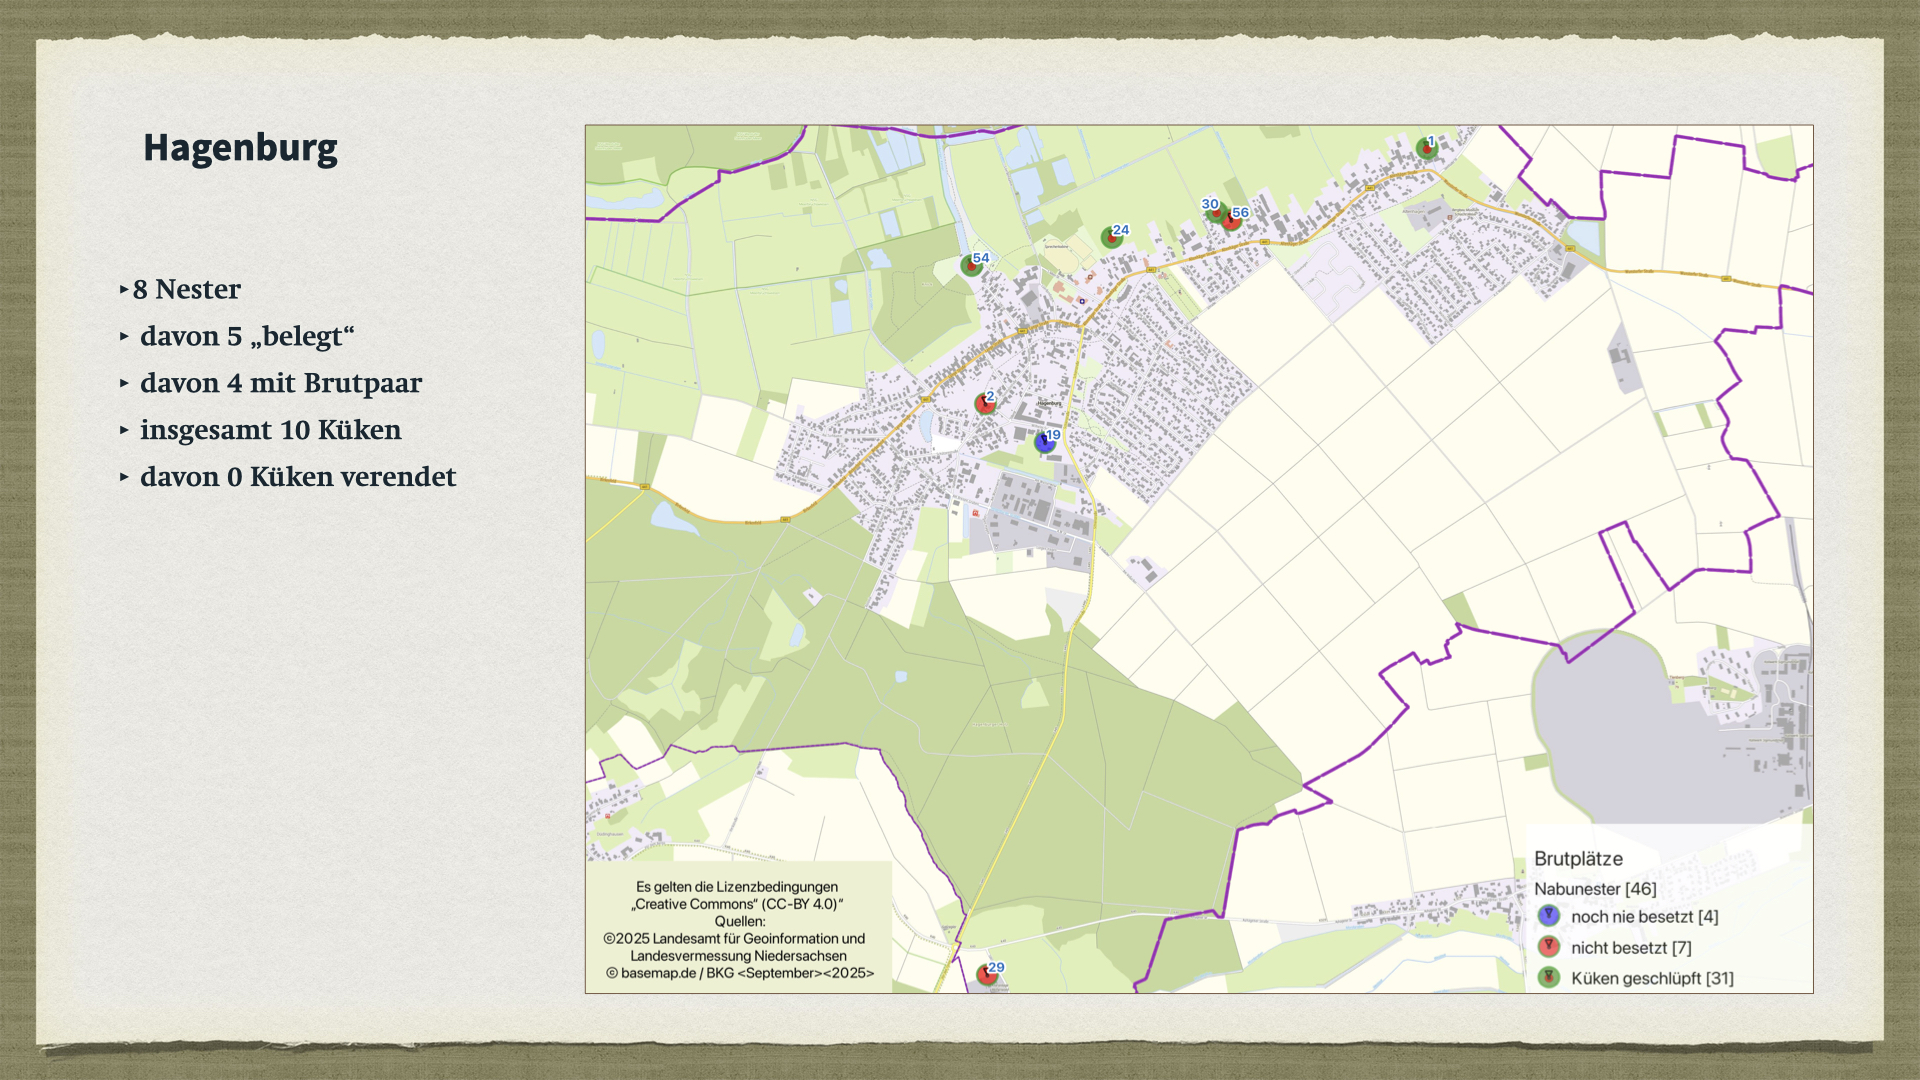
Task: Click the red nest marker 56
Action: point(1232,220)
